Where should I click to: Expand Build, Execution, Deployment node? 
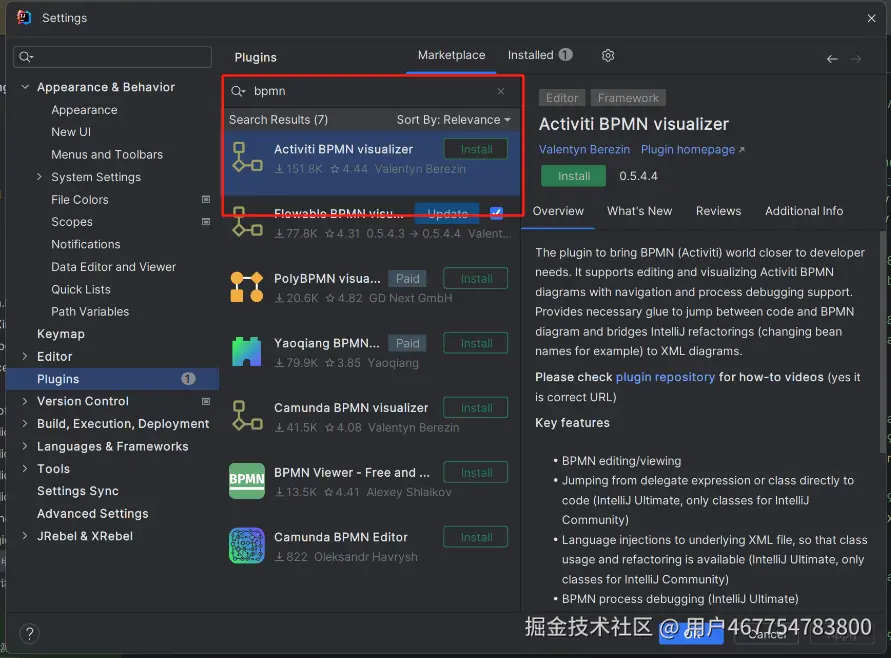(x=25, y=423)
